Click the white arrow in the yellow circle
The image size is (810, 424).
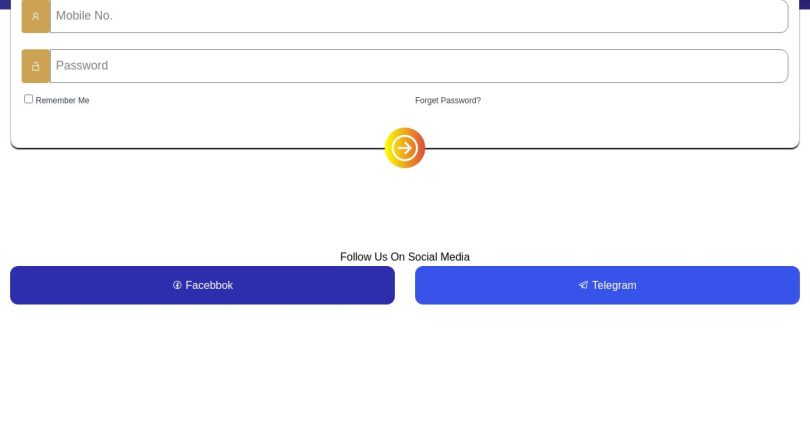(405, 148)
